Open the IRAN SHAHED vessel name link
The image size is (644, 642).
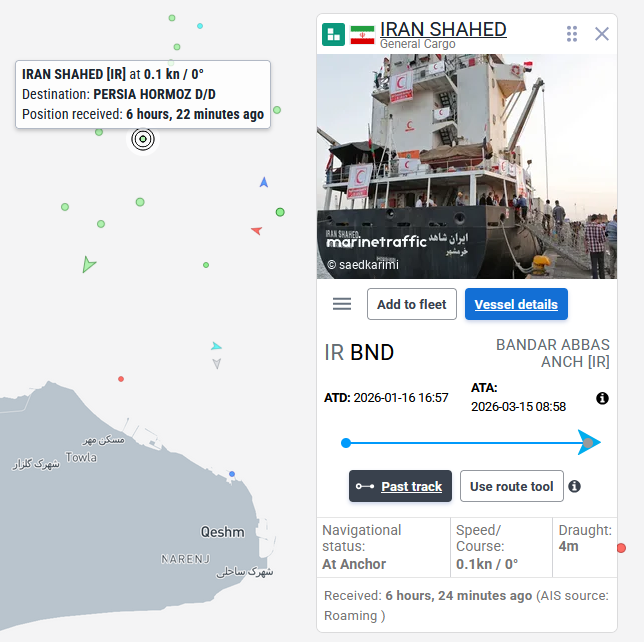pyautogui.click(x=443, y=29)
